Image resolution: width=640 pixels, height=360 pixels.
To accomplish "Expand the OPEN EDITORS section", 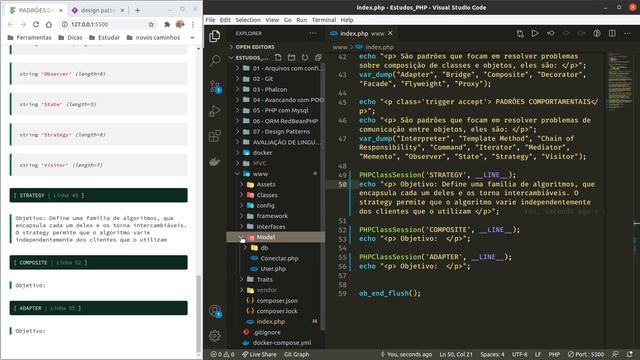I will [x=255, y=47].
